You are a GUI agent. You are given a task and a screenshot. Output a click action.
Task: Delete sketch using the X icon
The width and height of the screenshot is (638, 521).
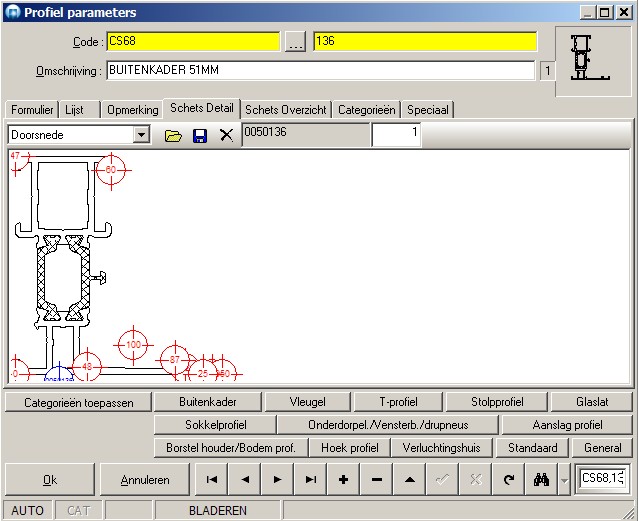(x=226, y=135)
